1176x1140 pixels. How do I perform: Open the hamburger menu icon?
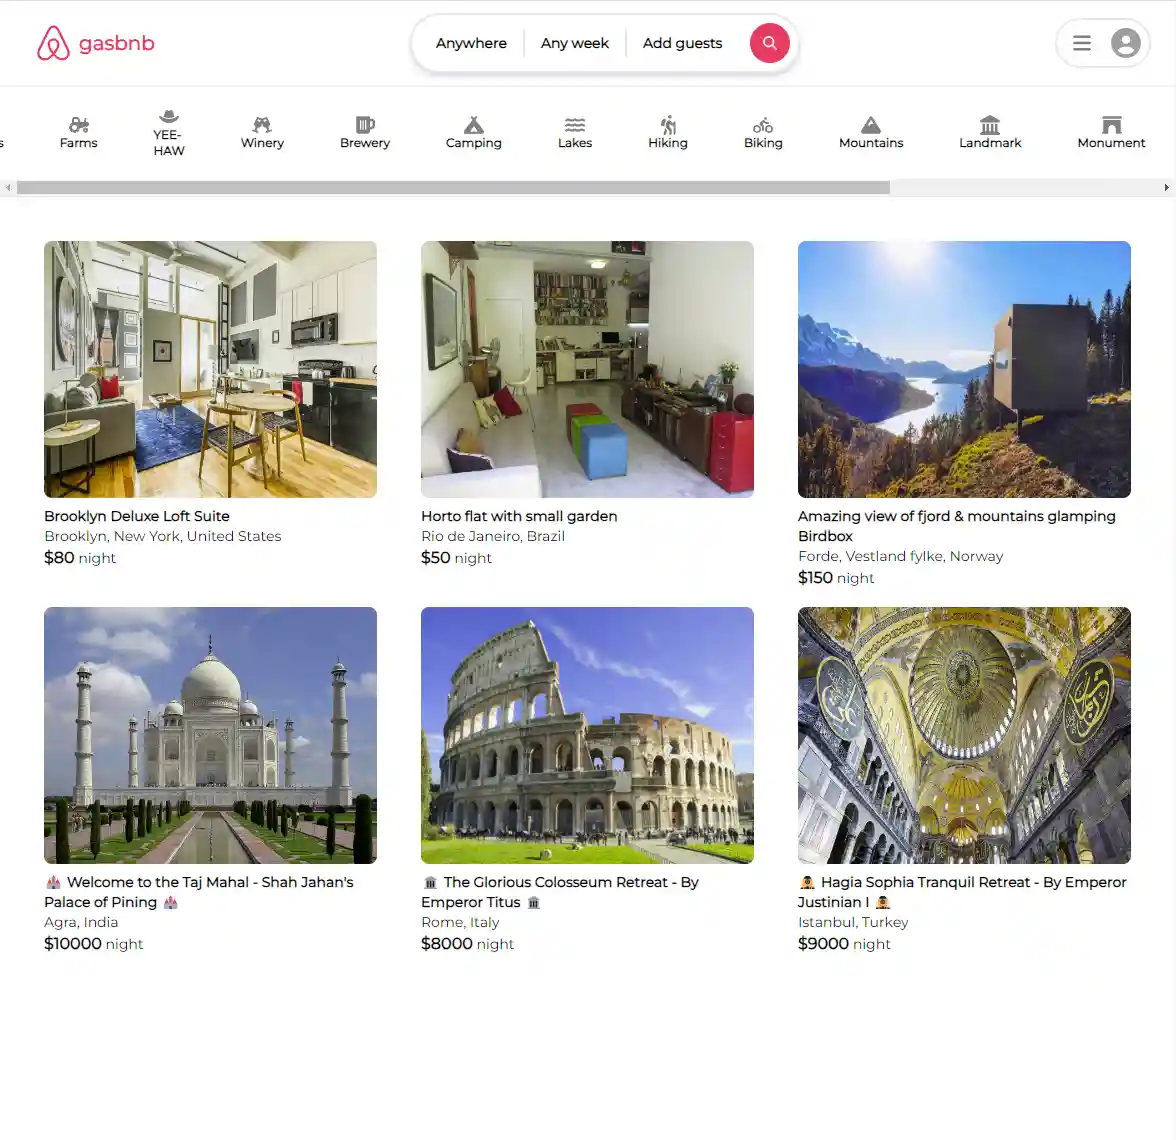pyautogui.click(x=1082, y=43)
